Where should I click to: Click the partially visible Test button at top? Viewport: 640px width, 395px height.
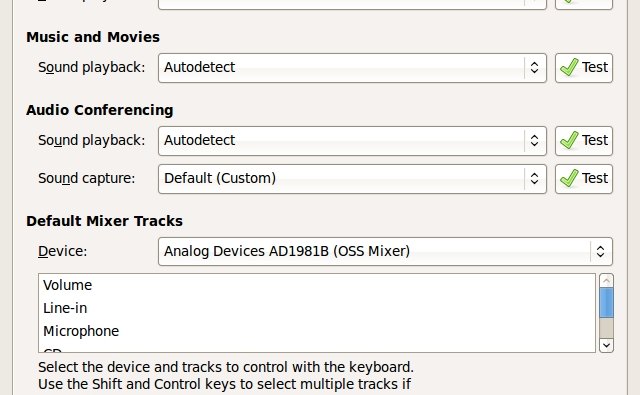tap(584, 4)
